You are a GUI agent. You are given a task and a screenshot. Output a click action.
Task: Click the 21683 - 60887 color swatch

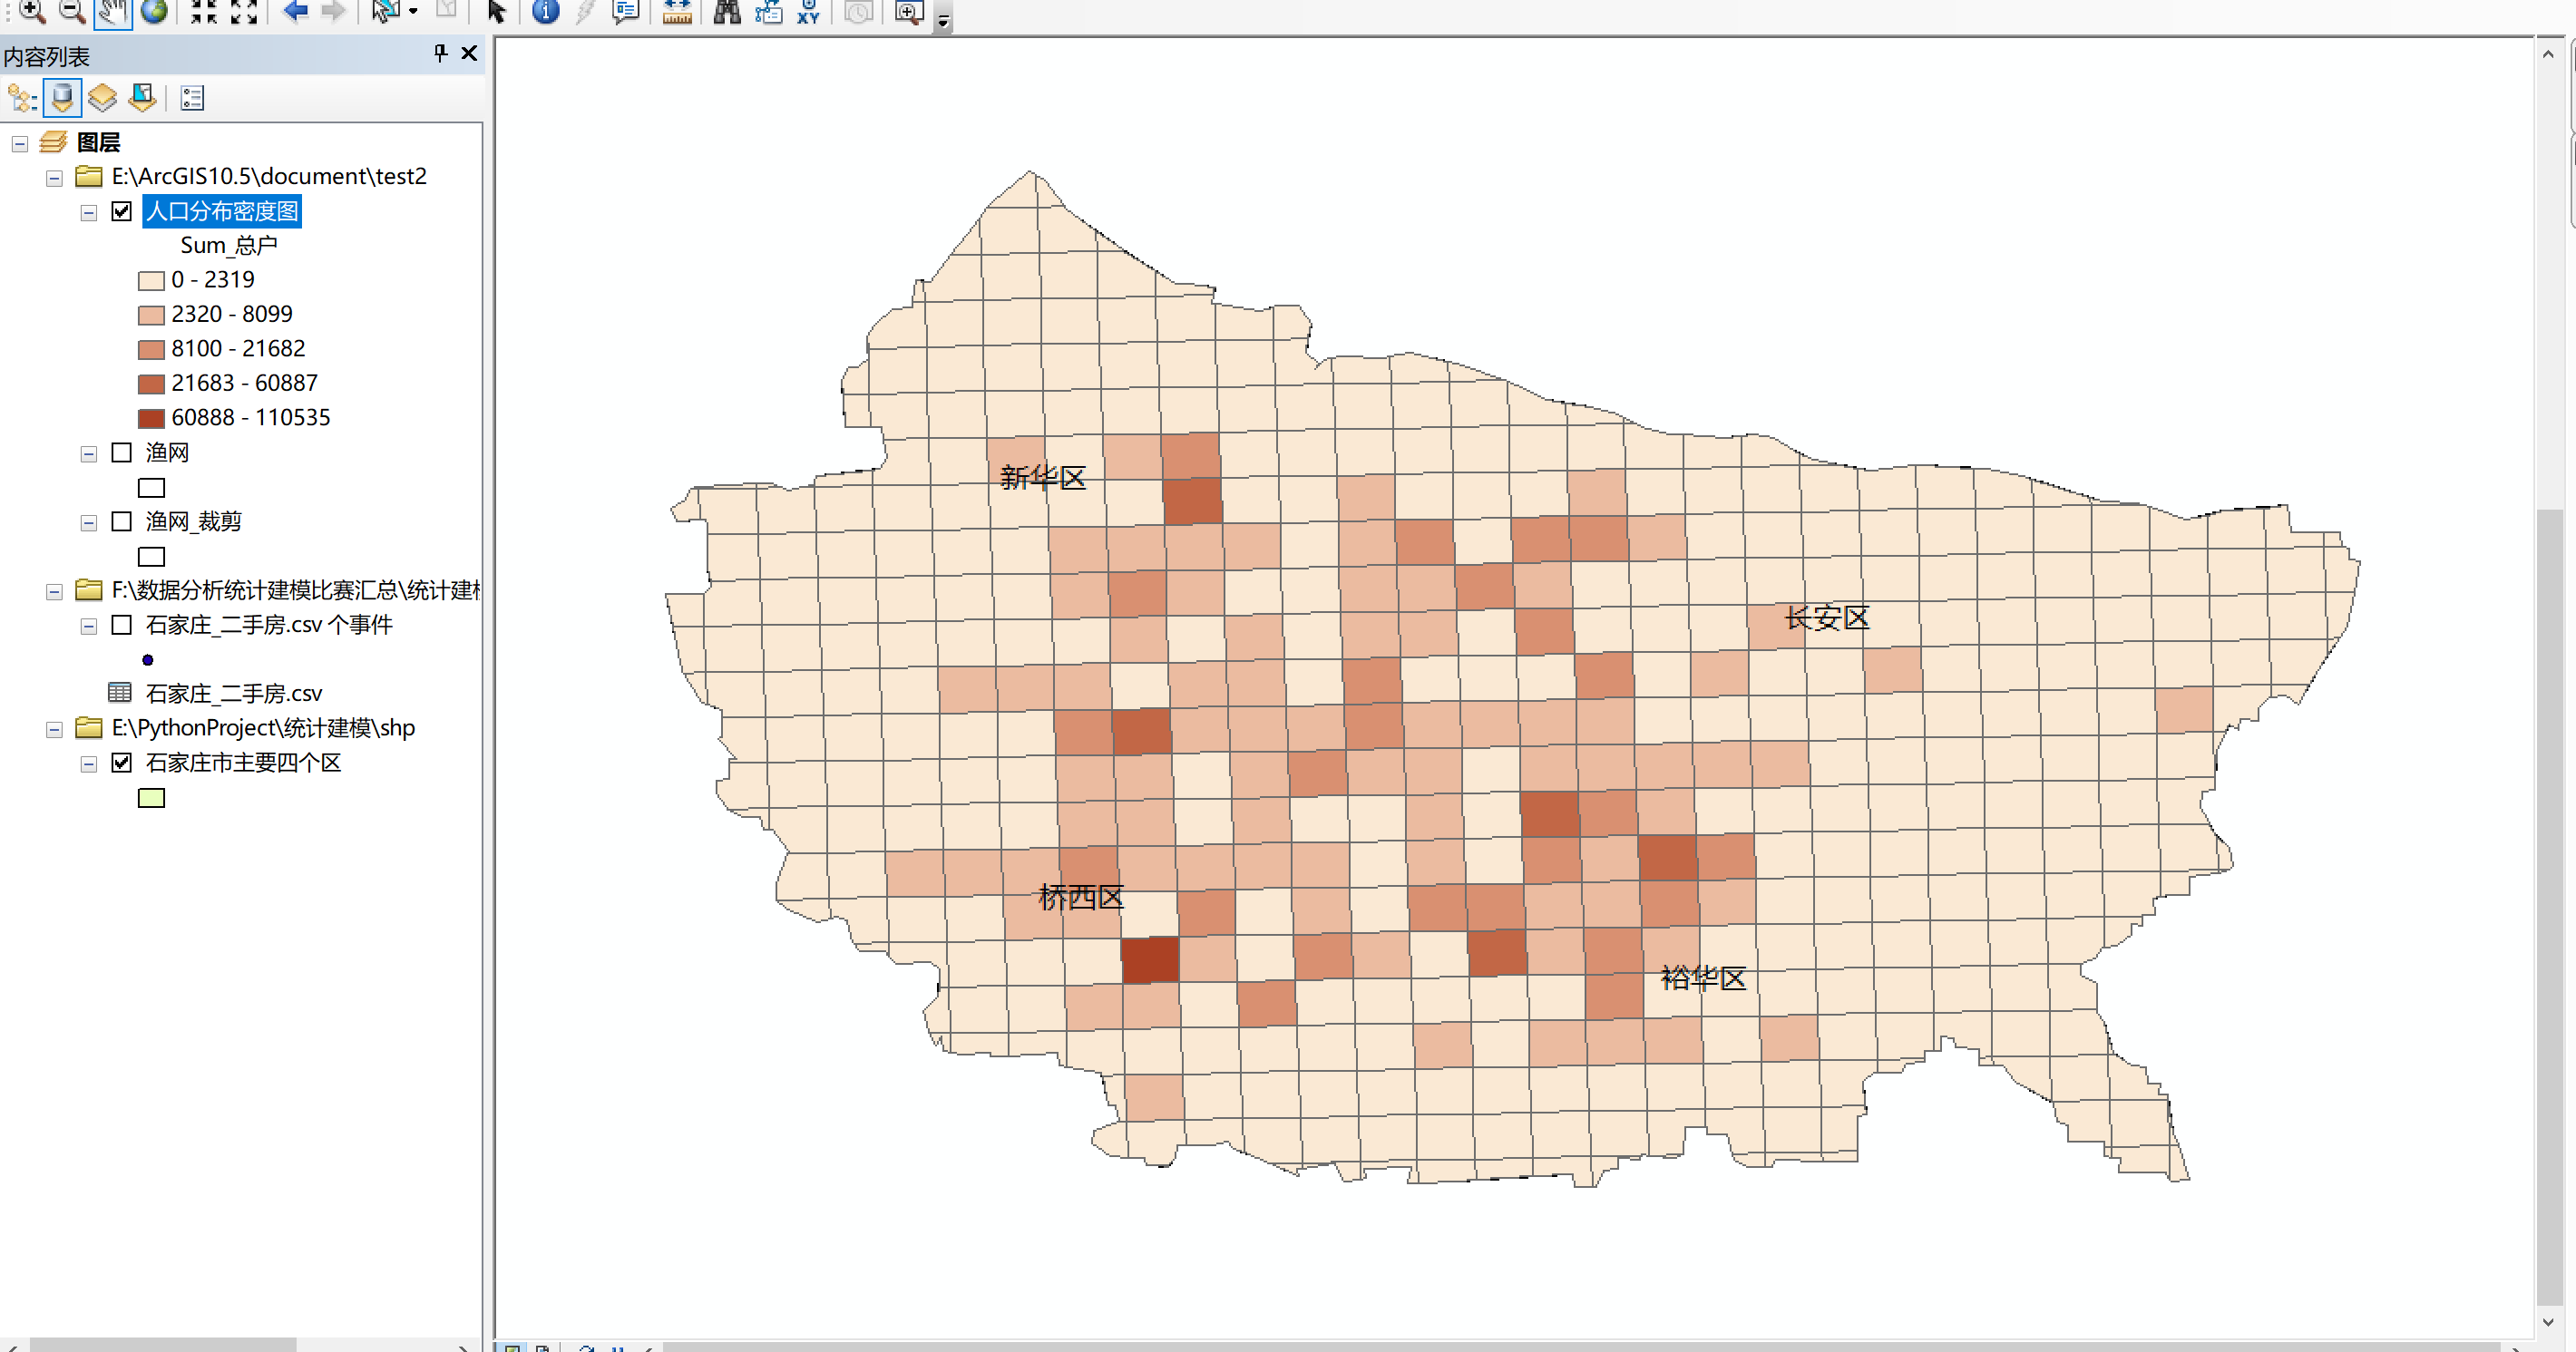click(151, 384)
